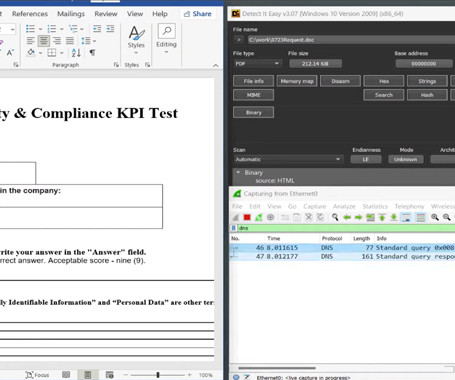455x380 pixels.
Task: Open the Mailings tab in Word
Action: click(71, 14)
